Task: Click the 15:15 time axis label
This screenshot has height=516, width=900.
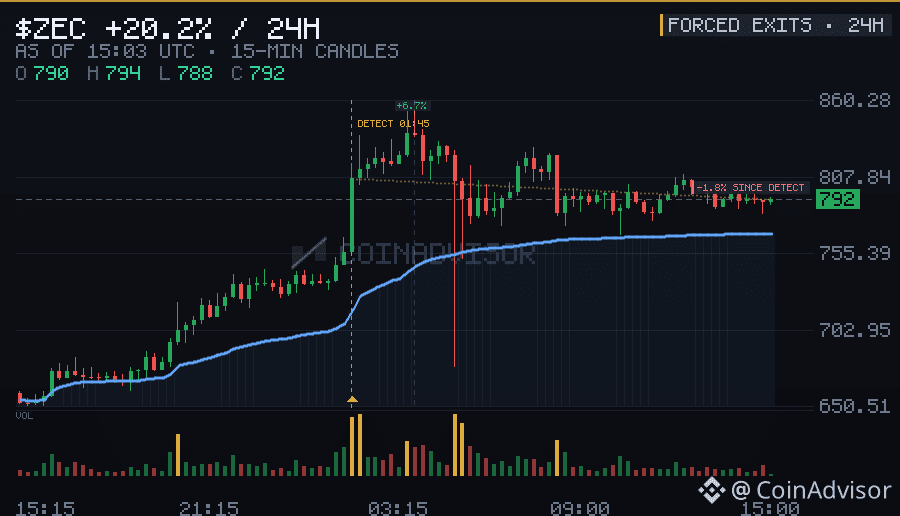Action: click(45, 509)
